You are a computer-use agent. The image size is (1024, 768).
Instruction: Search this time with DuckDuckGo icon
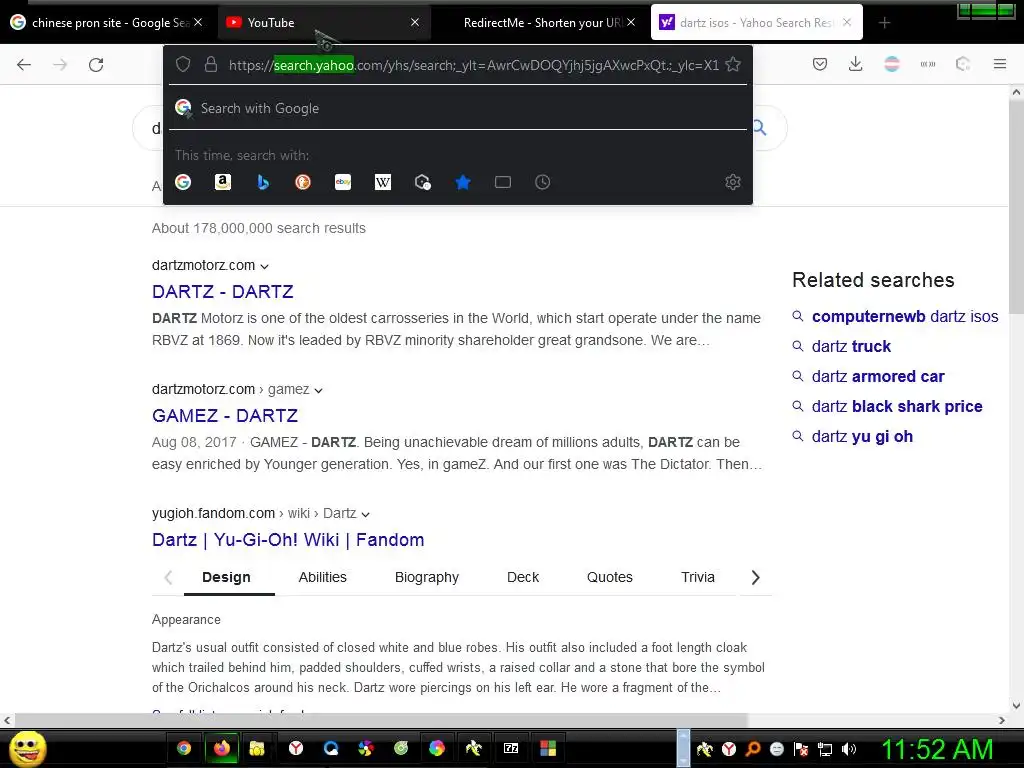point(303,182)
